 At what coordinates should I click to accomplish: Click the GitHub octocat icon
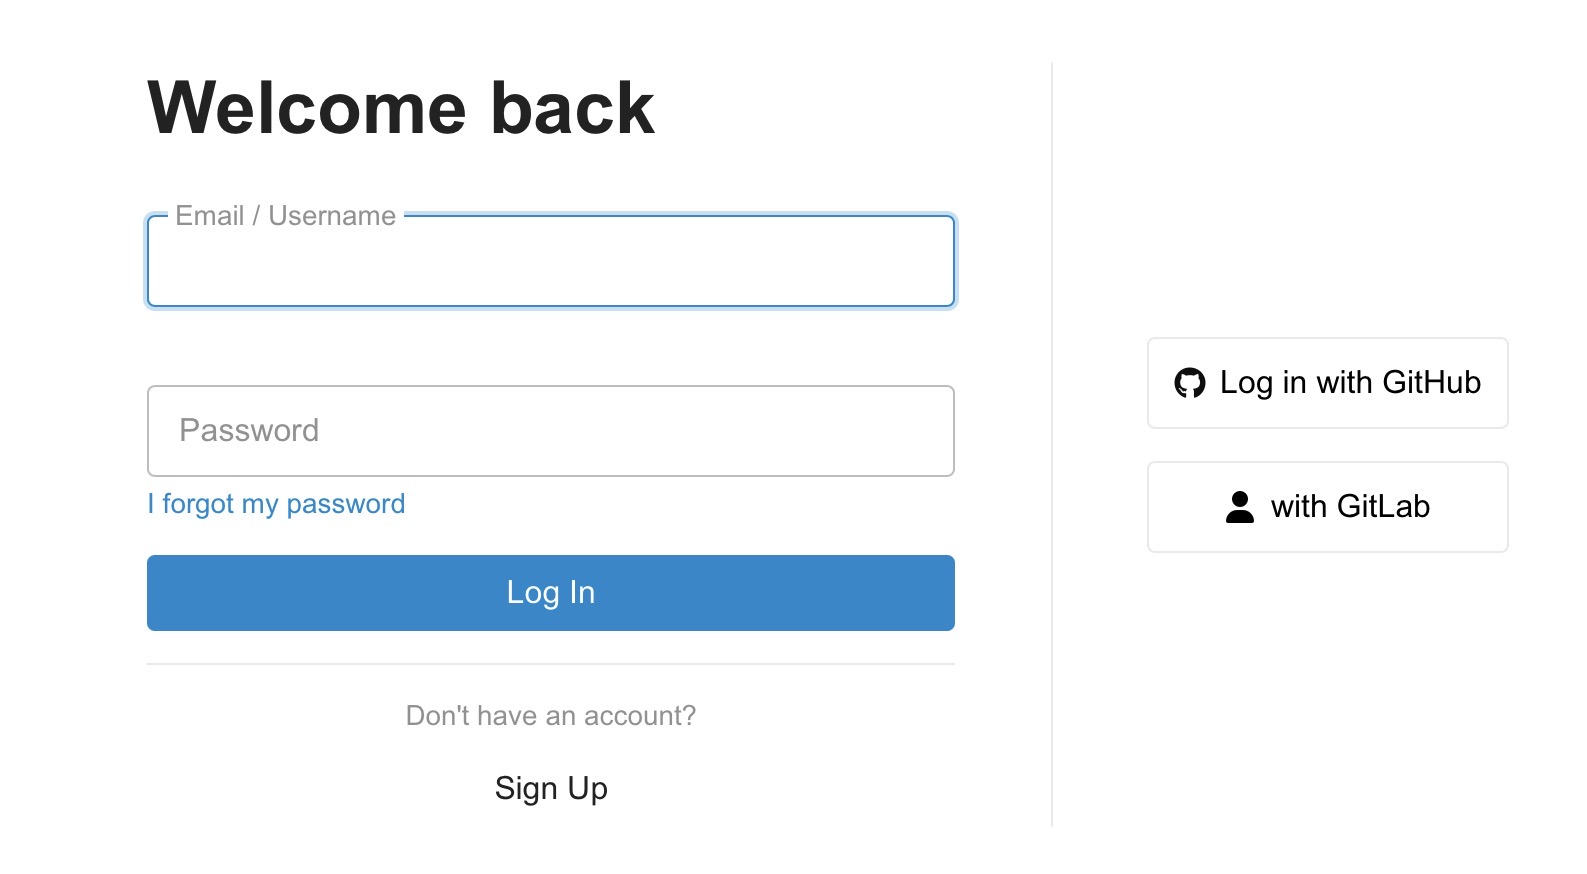pos(1189,383)
